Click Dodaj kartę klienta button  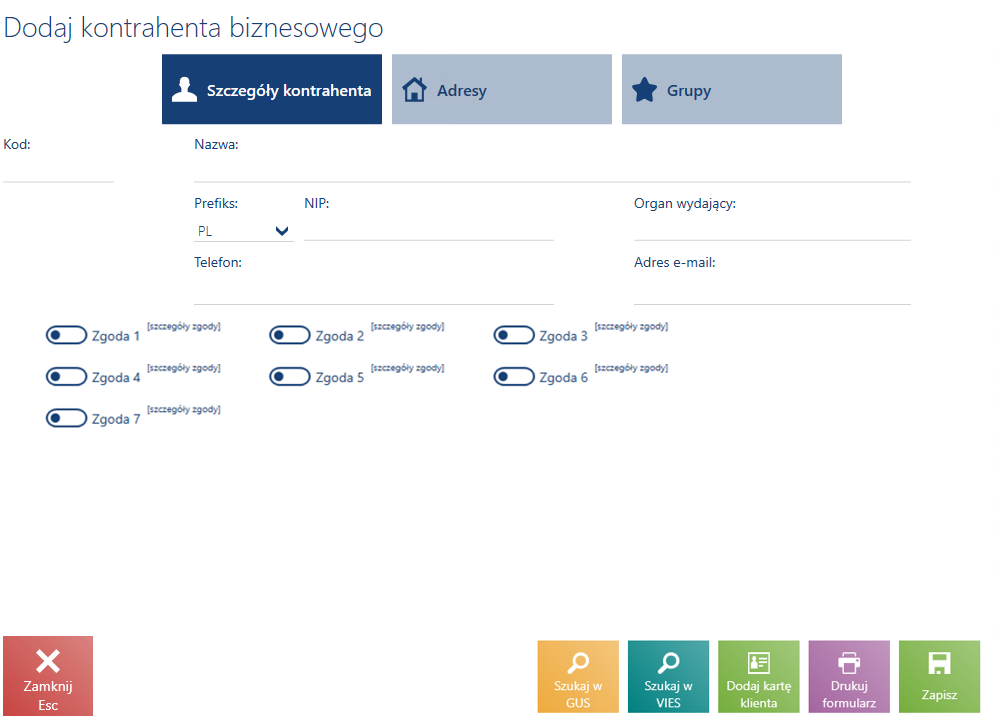click(x=759, y=676)
